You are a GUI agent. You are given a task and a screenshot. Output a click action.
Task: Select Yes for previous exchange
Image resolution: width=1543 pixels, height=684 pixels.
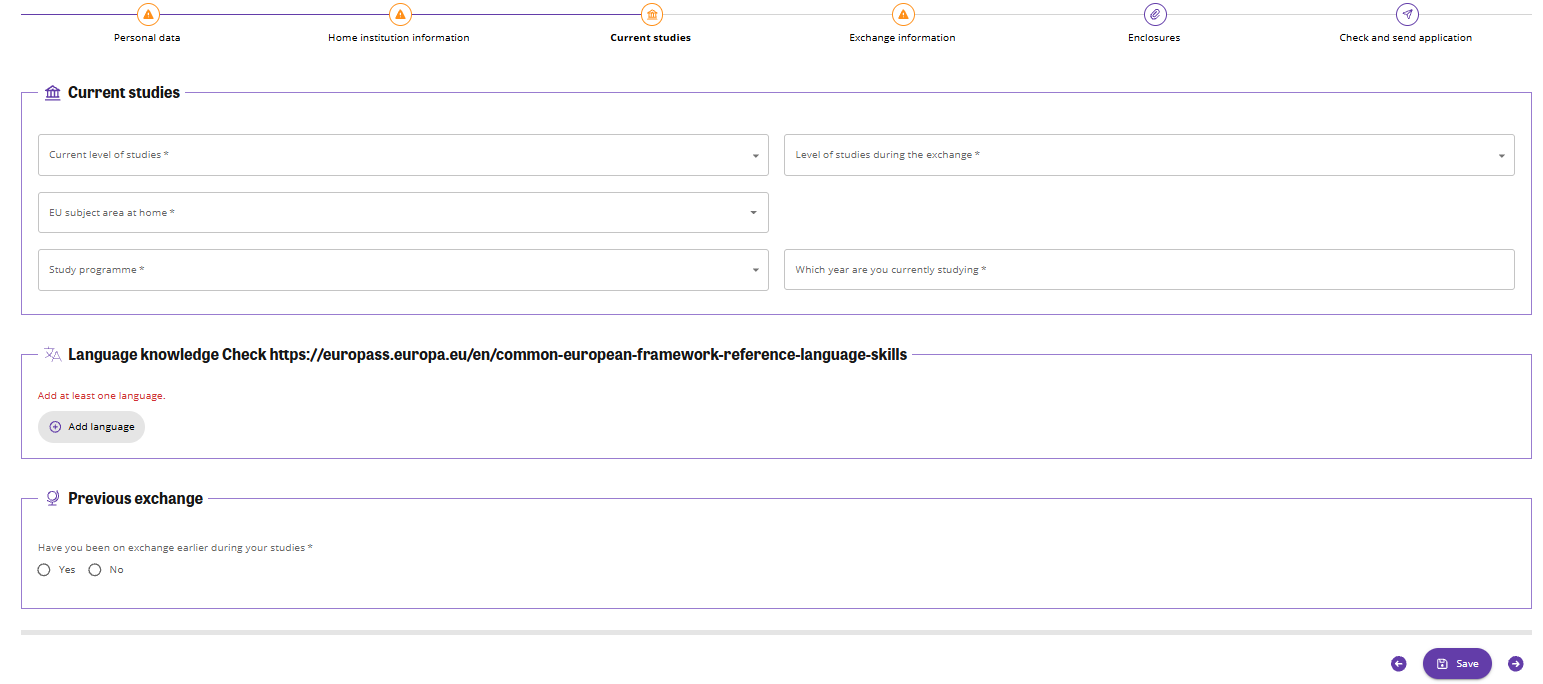(x=44, y=570)
